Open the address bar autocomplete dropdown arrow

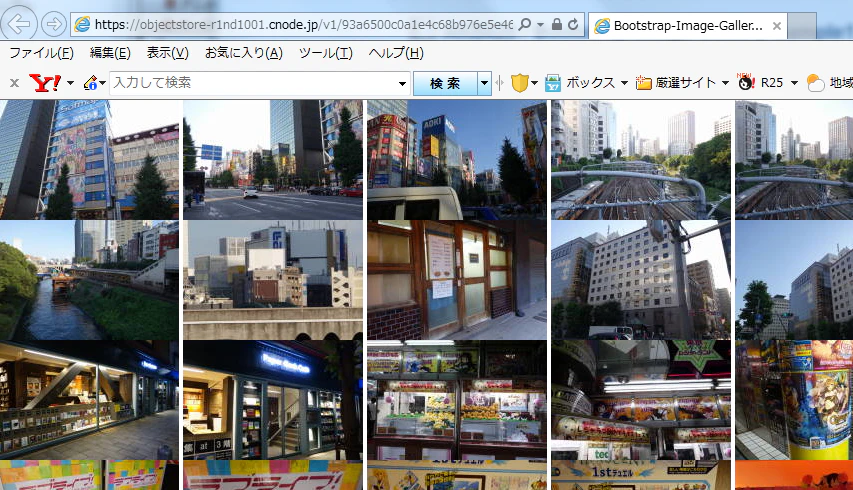[x=540, y=24]
